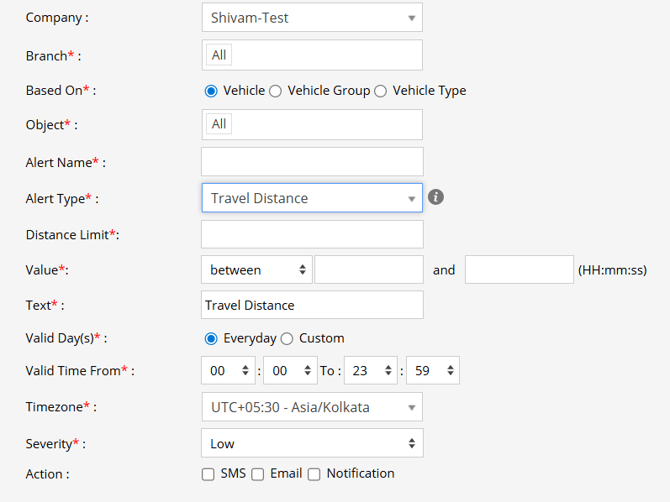Click the Object field with All tag

click(311, 124)
